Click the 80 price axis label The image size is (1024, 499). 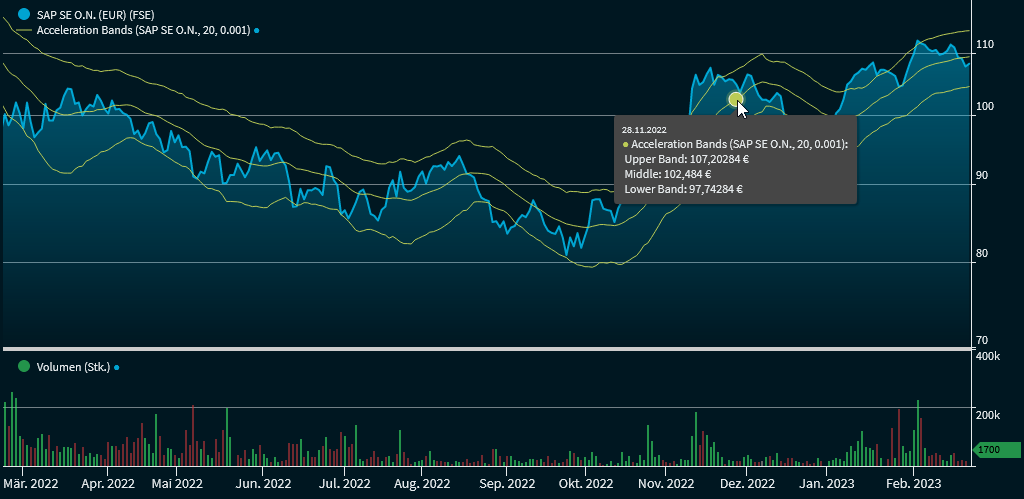(x=984, y=253)
